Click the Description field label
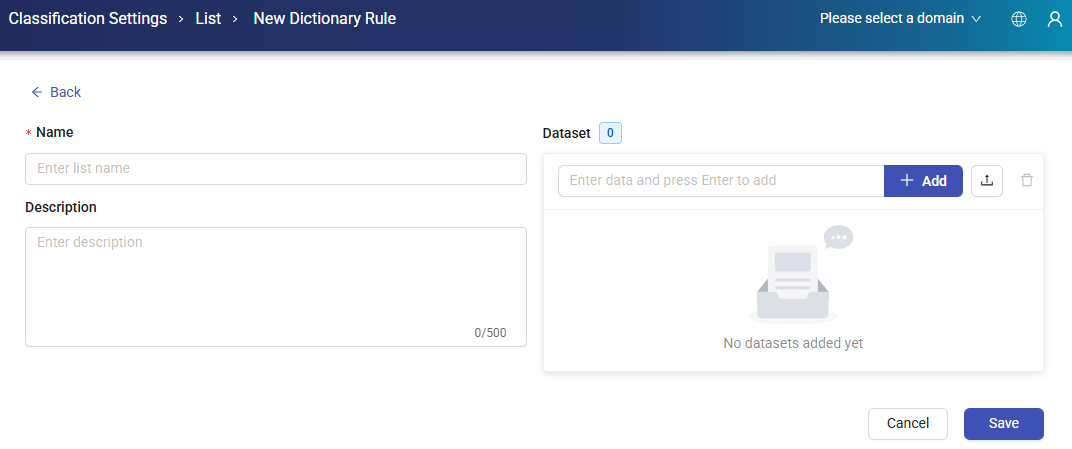 tap(61, 207)
